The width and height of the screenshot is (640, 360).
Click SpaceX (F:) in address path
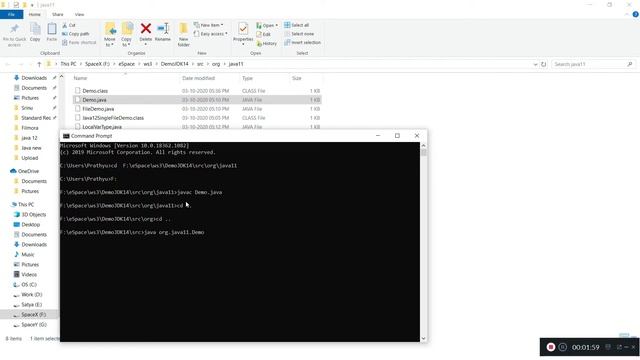click(97, 64)
